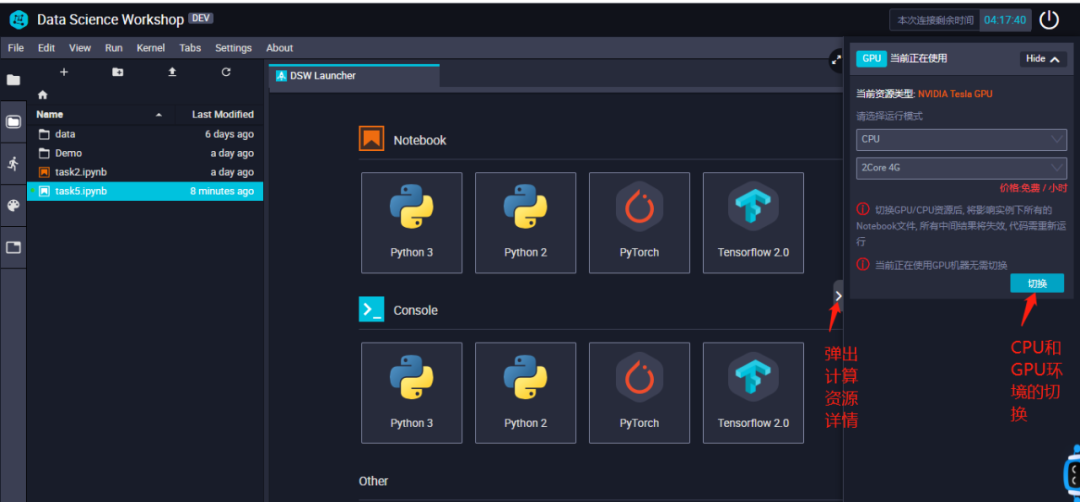Select the task2.ipynb file

[x=145, y=172]
